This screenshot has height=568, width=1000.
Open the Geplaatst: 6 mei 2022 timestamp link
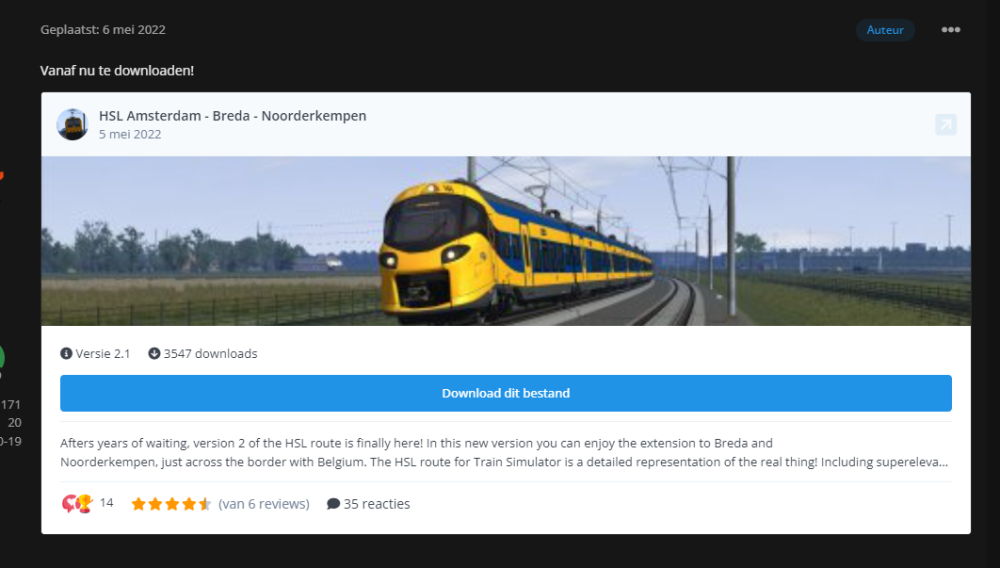[103, 29]
